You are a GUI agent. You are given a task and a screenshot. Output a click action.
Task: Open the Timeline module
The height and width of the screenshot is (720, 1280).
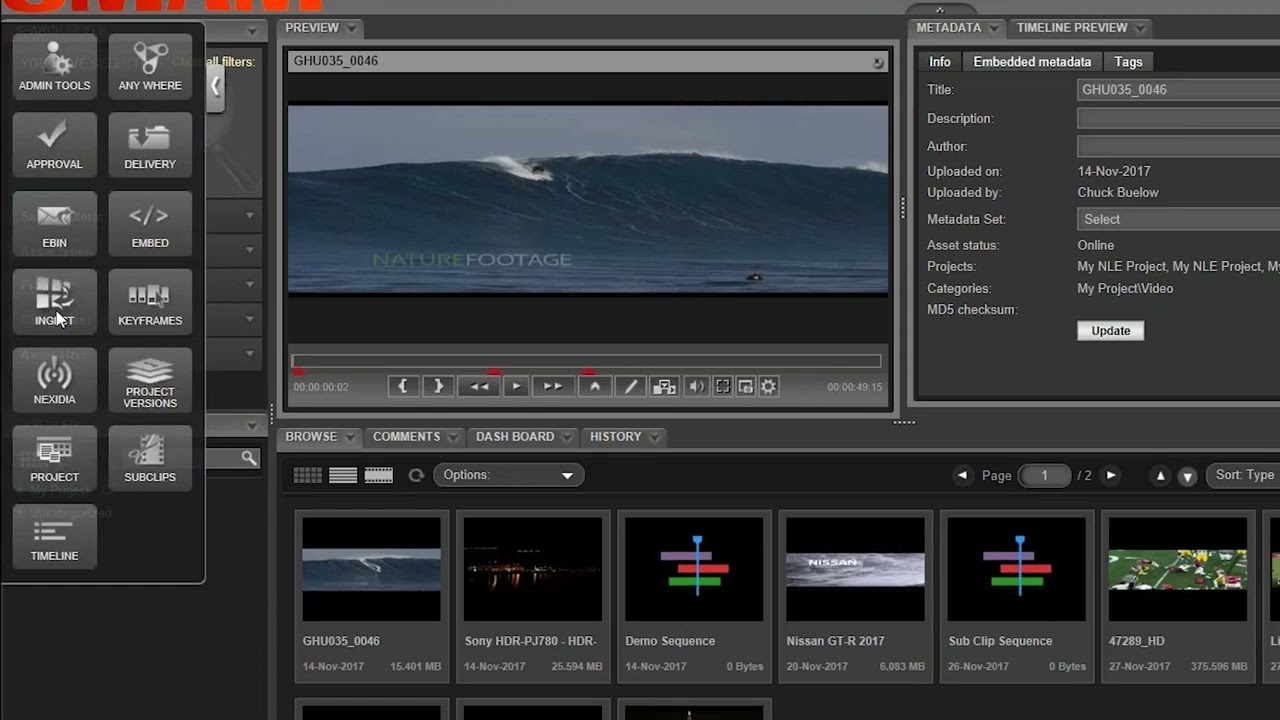coord(54,536)
